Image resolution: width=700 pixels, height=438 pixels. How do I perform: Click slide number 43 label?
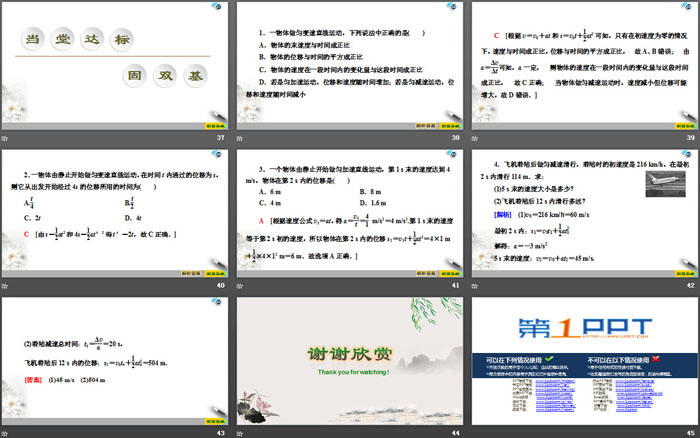click(x=221, y=433)
